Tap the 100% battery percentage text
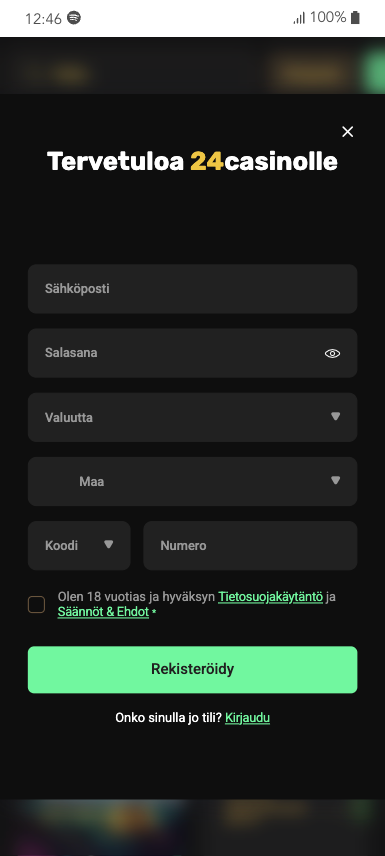The image size is (385, 856). [x=328, y=18]
